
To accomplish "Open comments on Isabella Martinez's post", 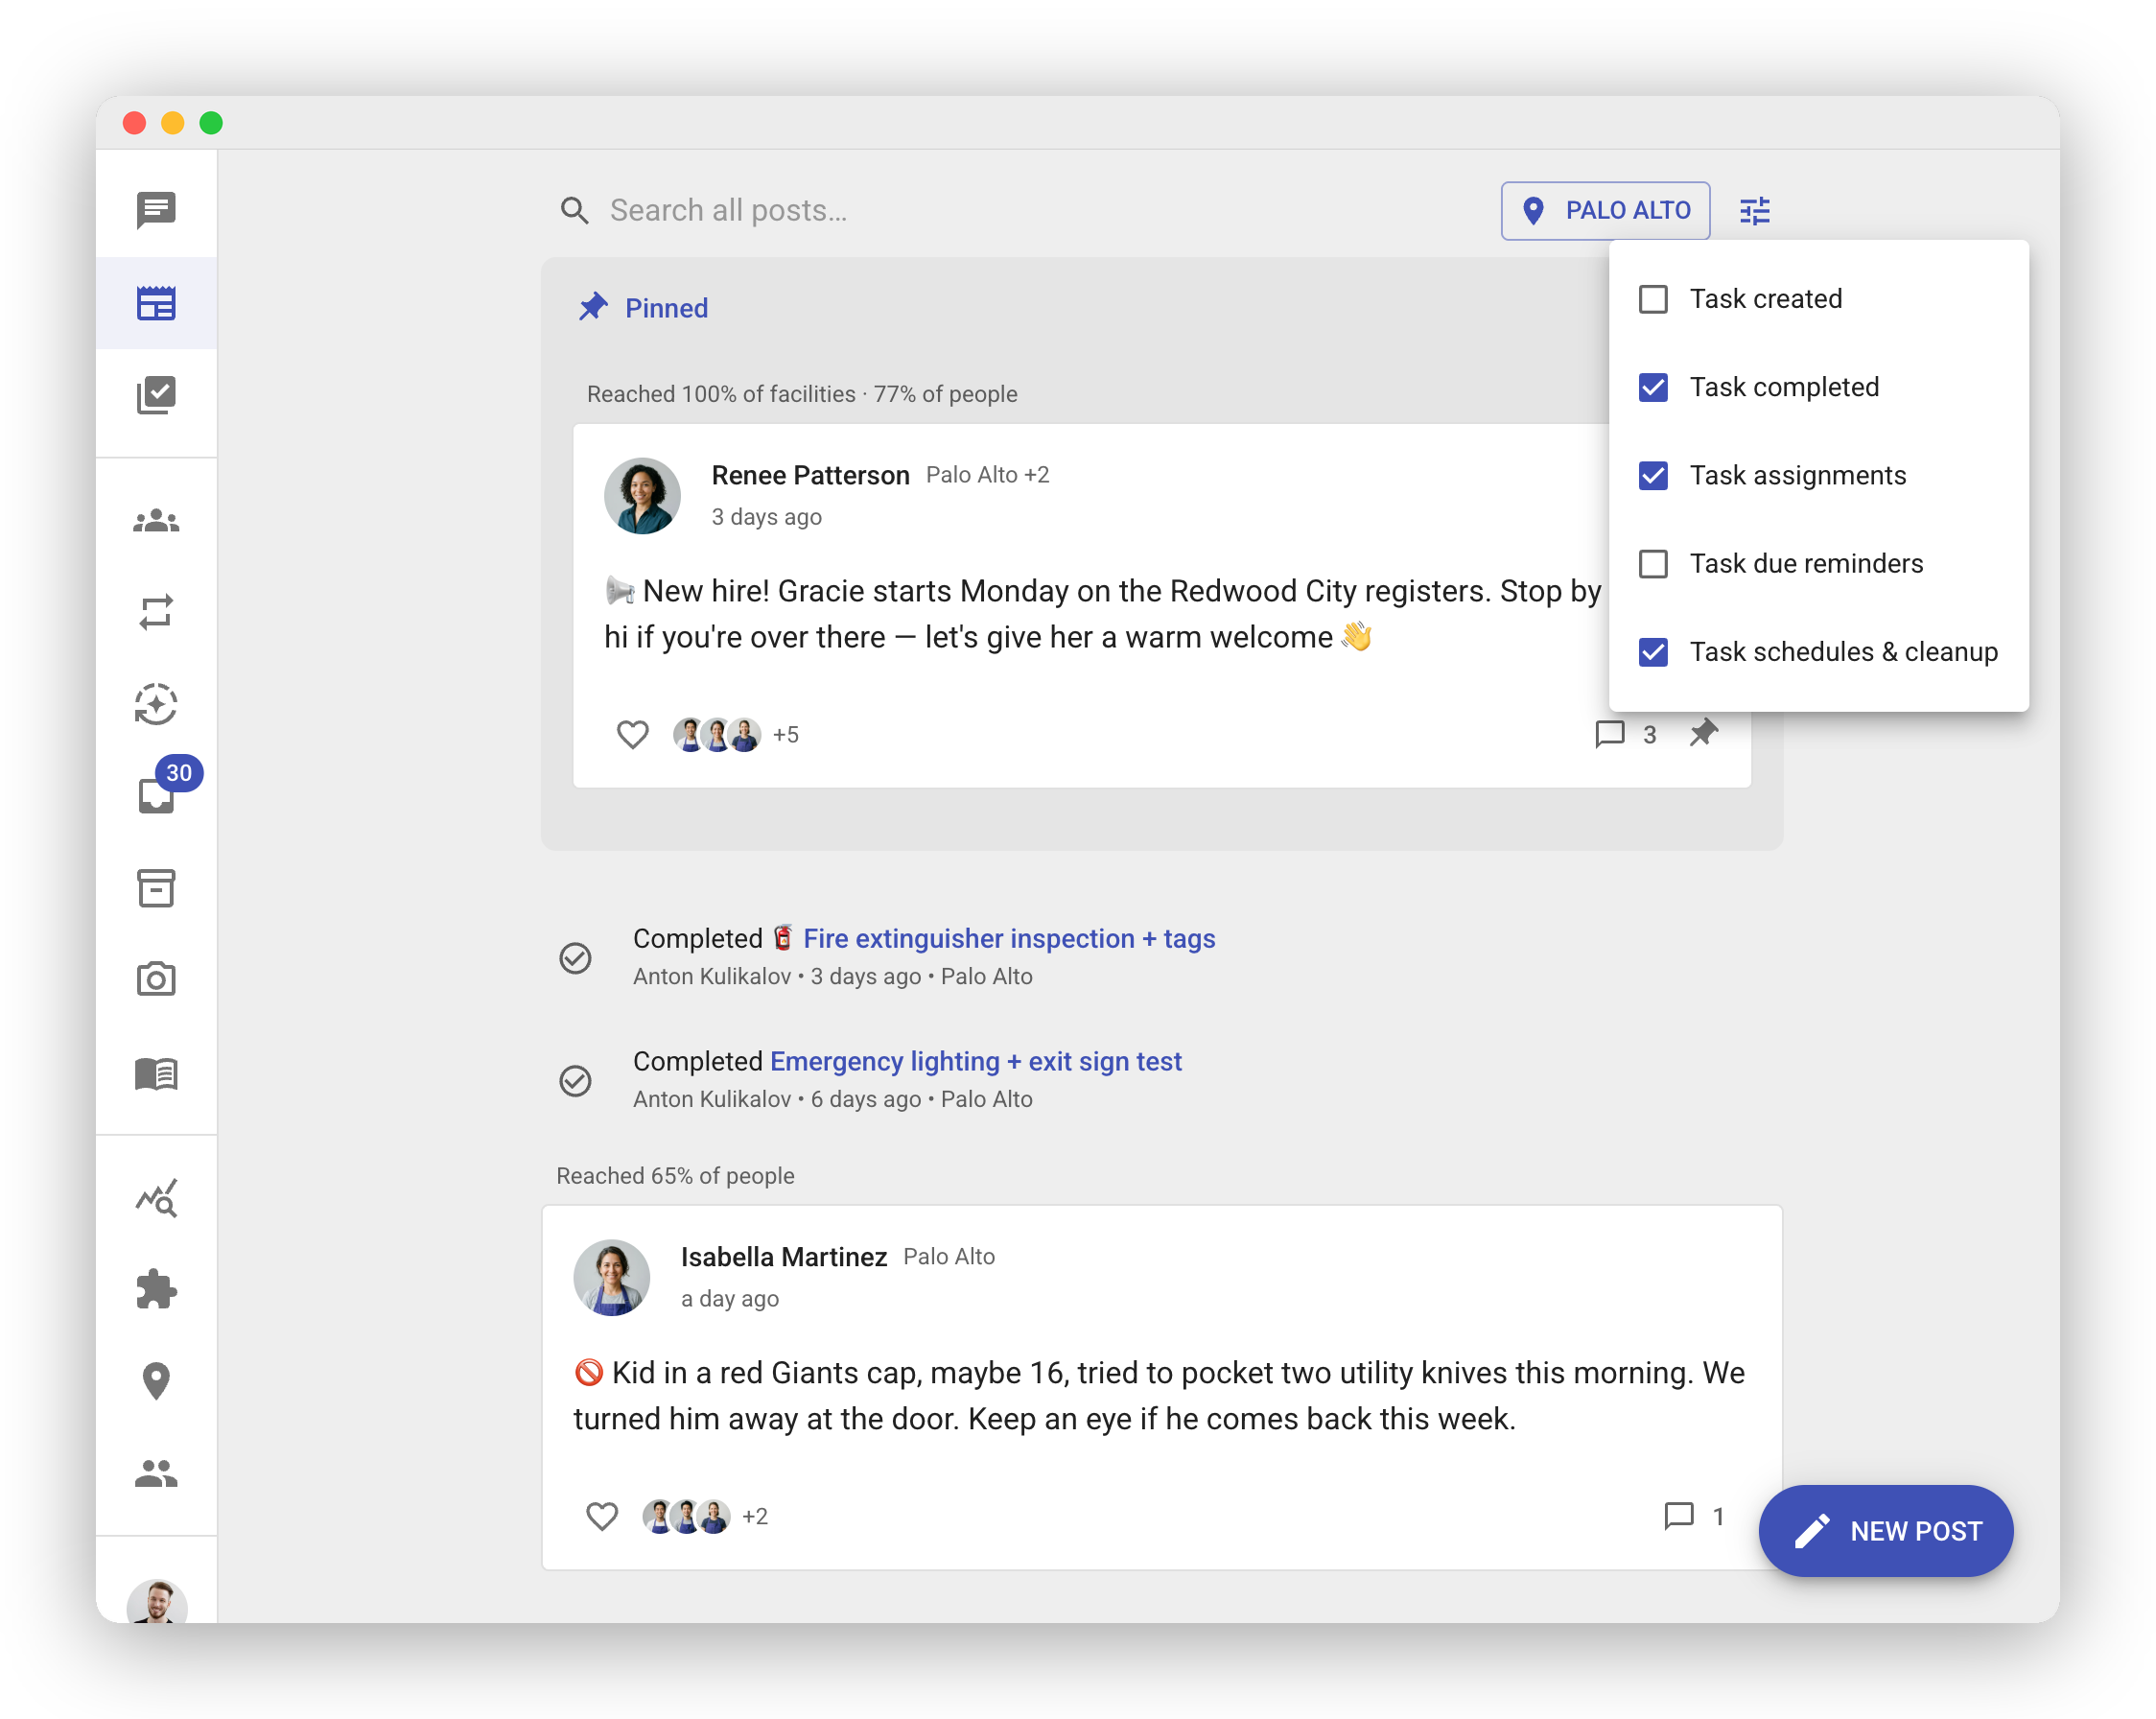I will click(x=1693, y=1516).
